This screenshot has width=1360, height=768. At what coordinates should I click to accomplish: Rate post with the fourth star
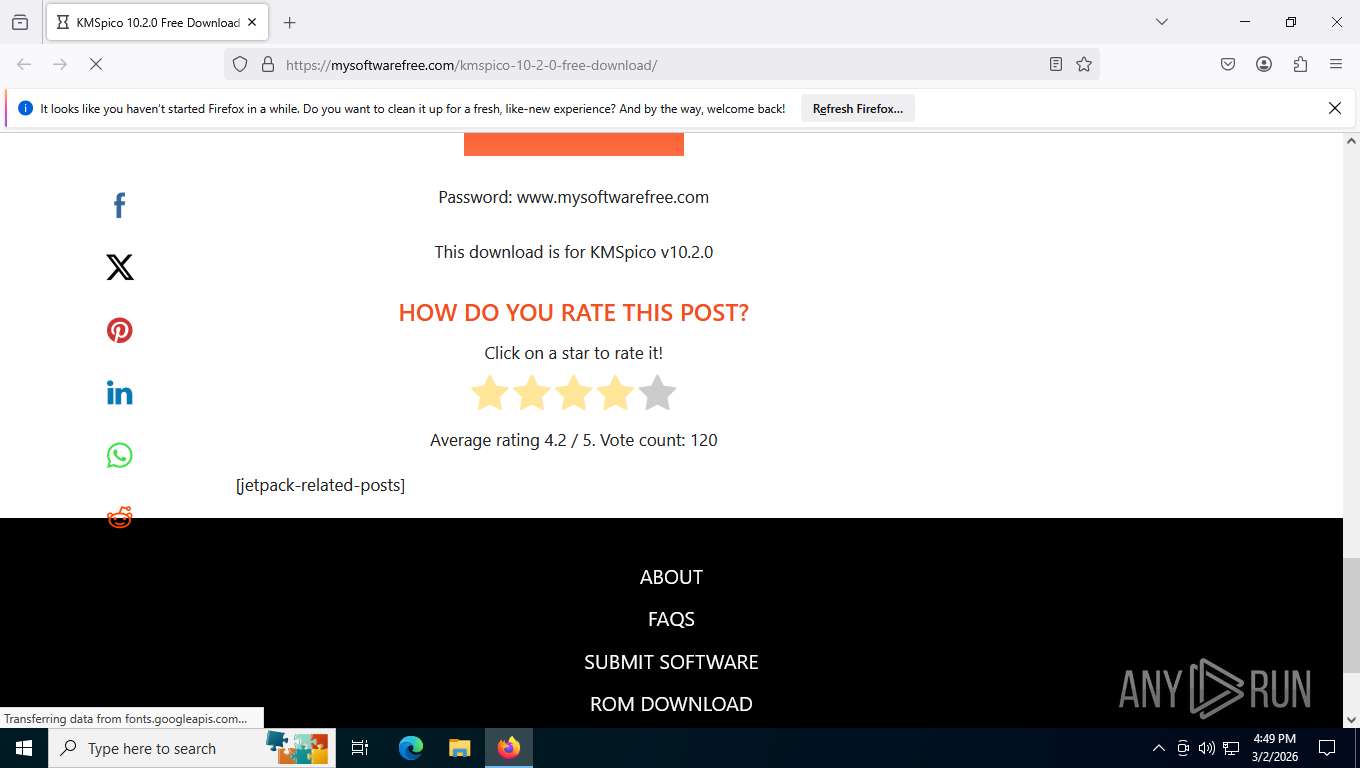tap(616, 393)
